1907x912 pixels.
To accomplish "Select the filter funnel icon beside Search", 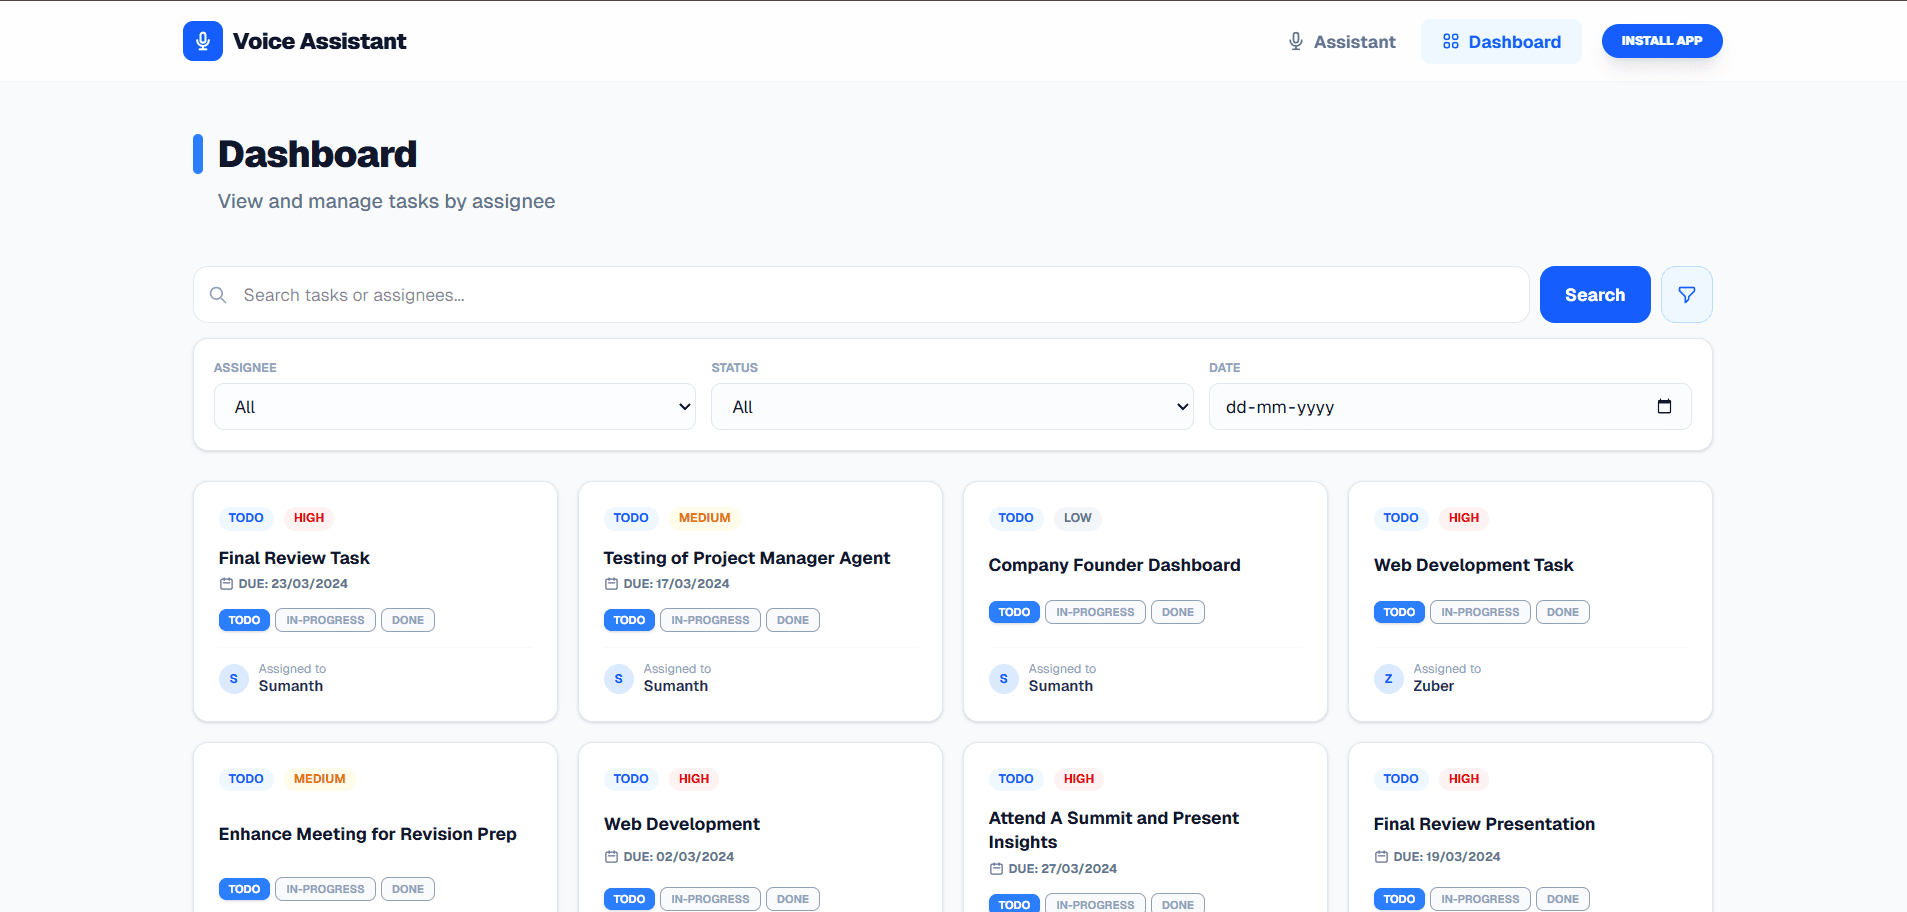I will click(x=1686, y=294).
